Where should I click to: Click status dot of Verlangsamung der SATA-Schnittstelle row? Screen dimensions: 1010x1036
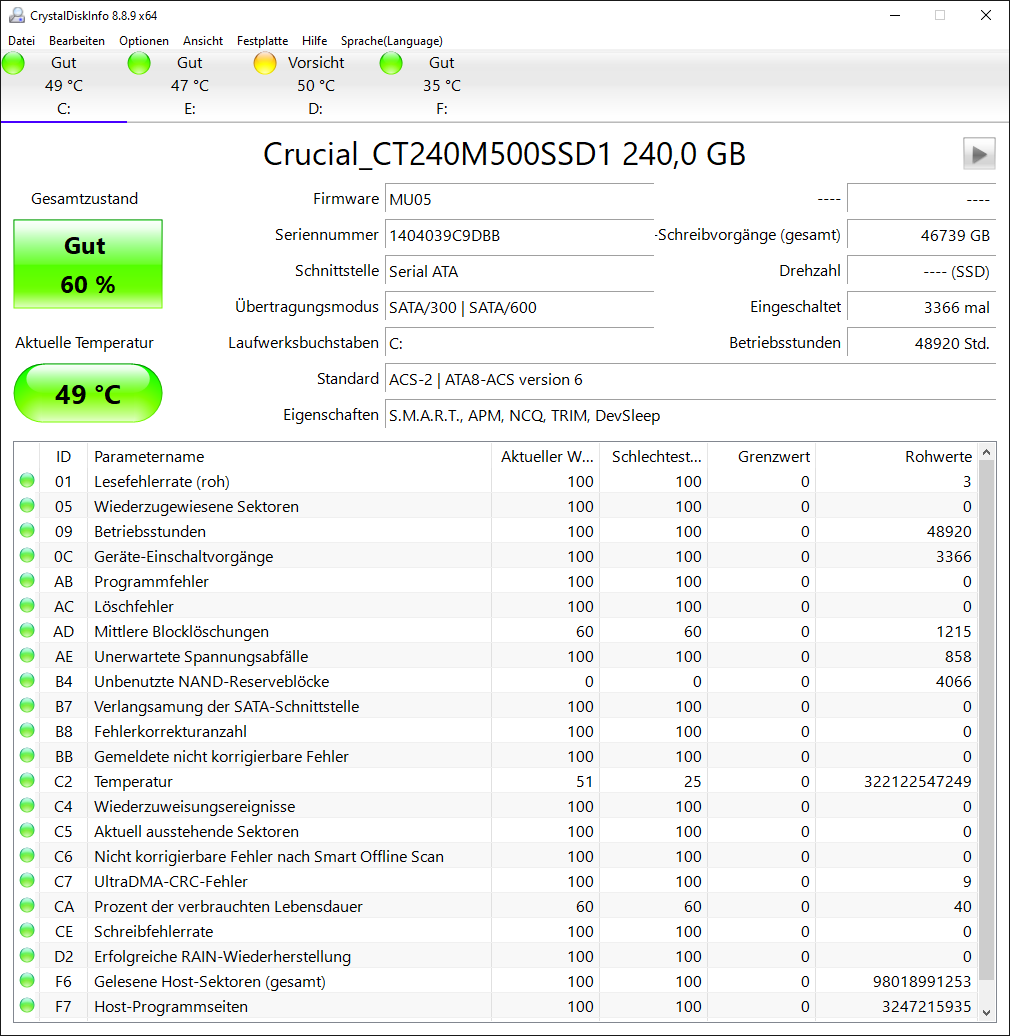[x=27, y=706]
